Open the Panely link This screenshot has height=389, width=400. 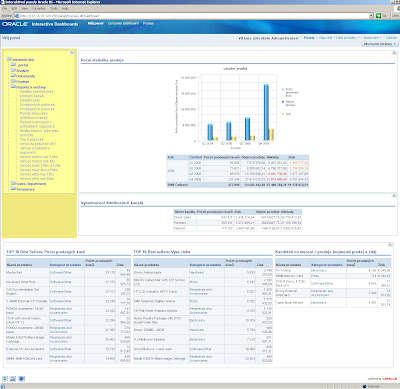309,38
